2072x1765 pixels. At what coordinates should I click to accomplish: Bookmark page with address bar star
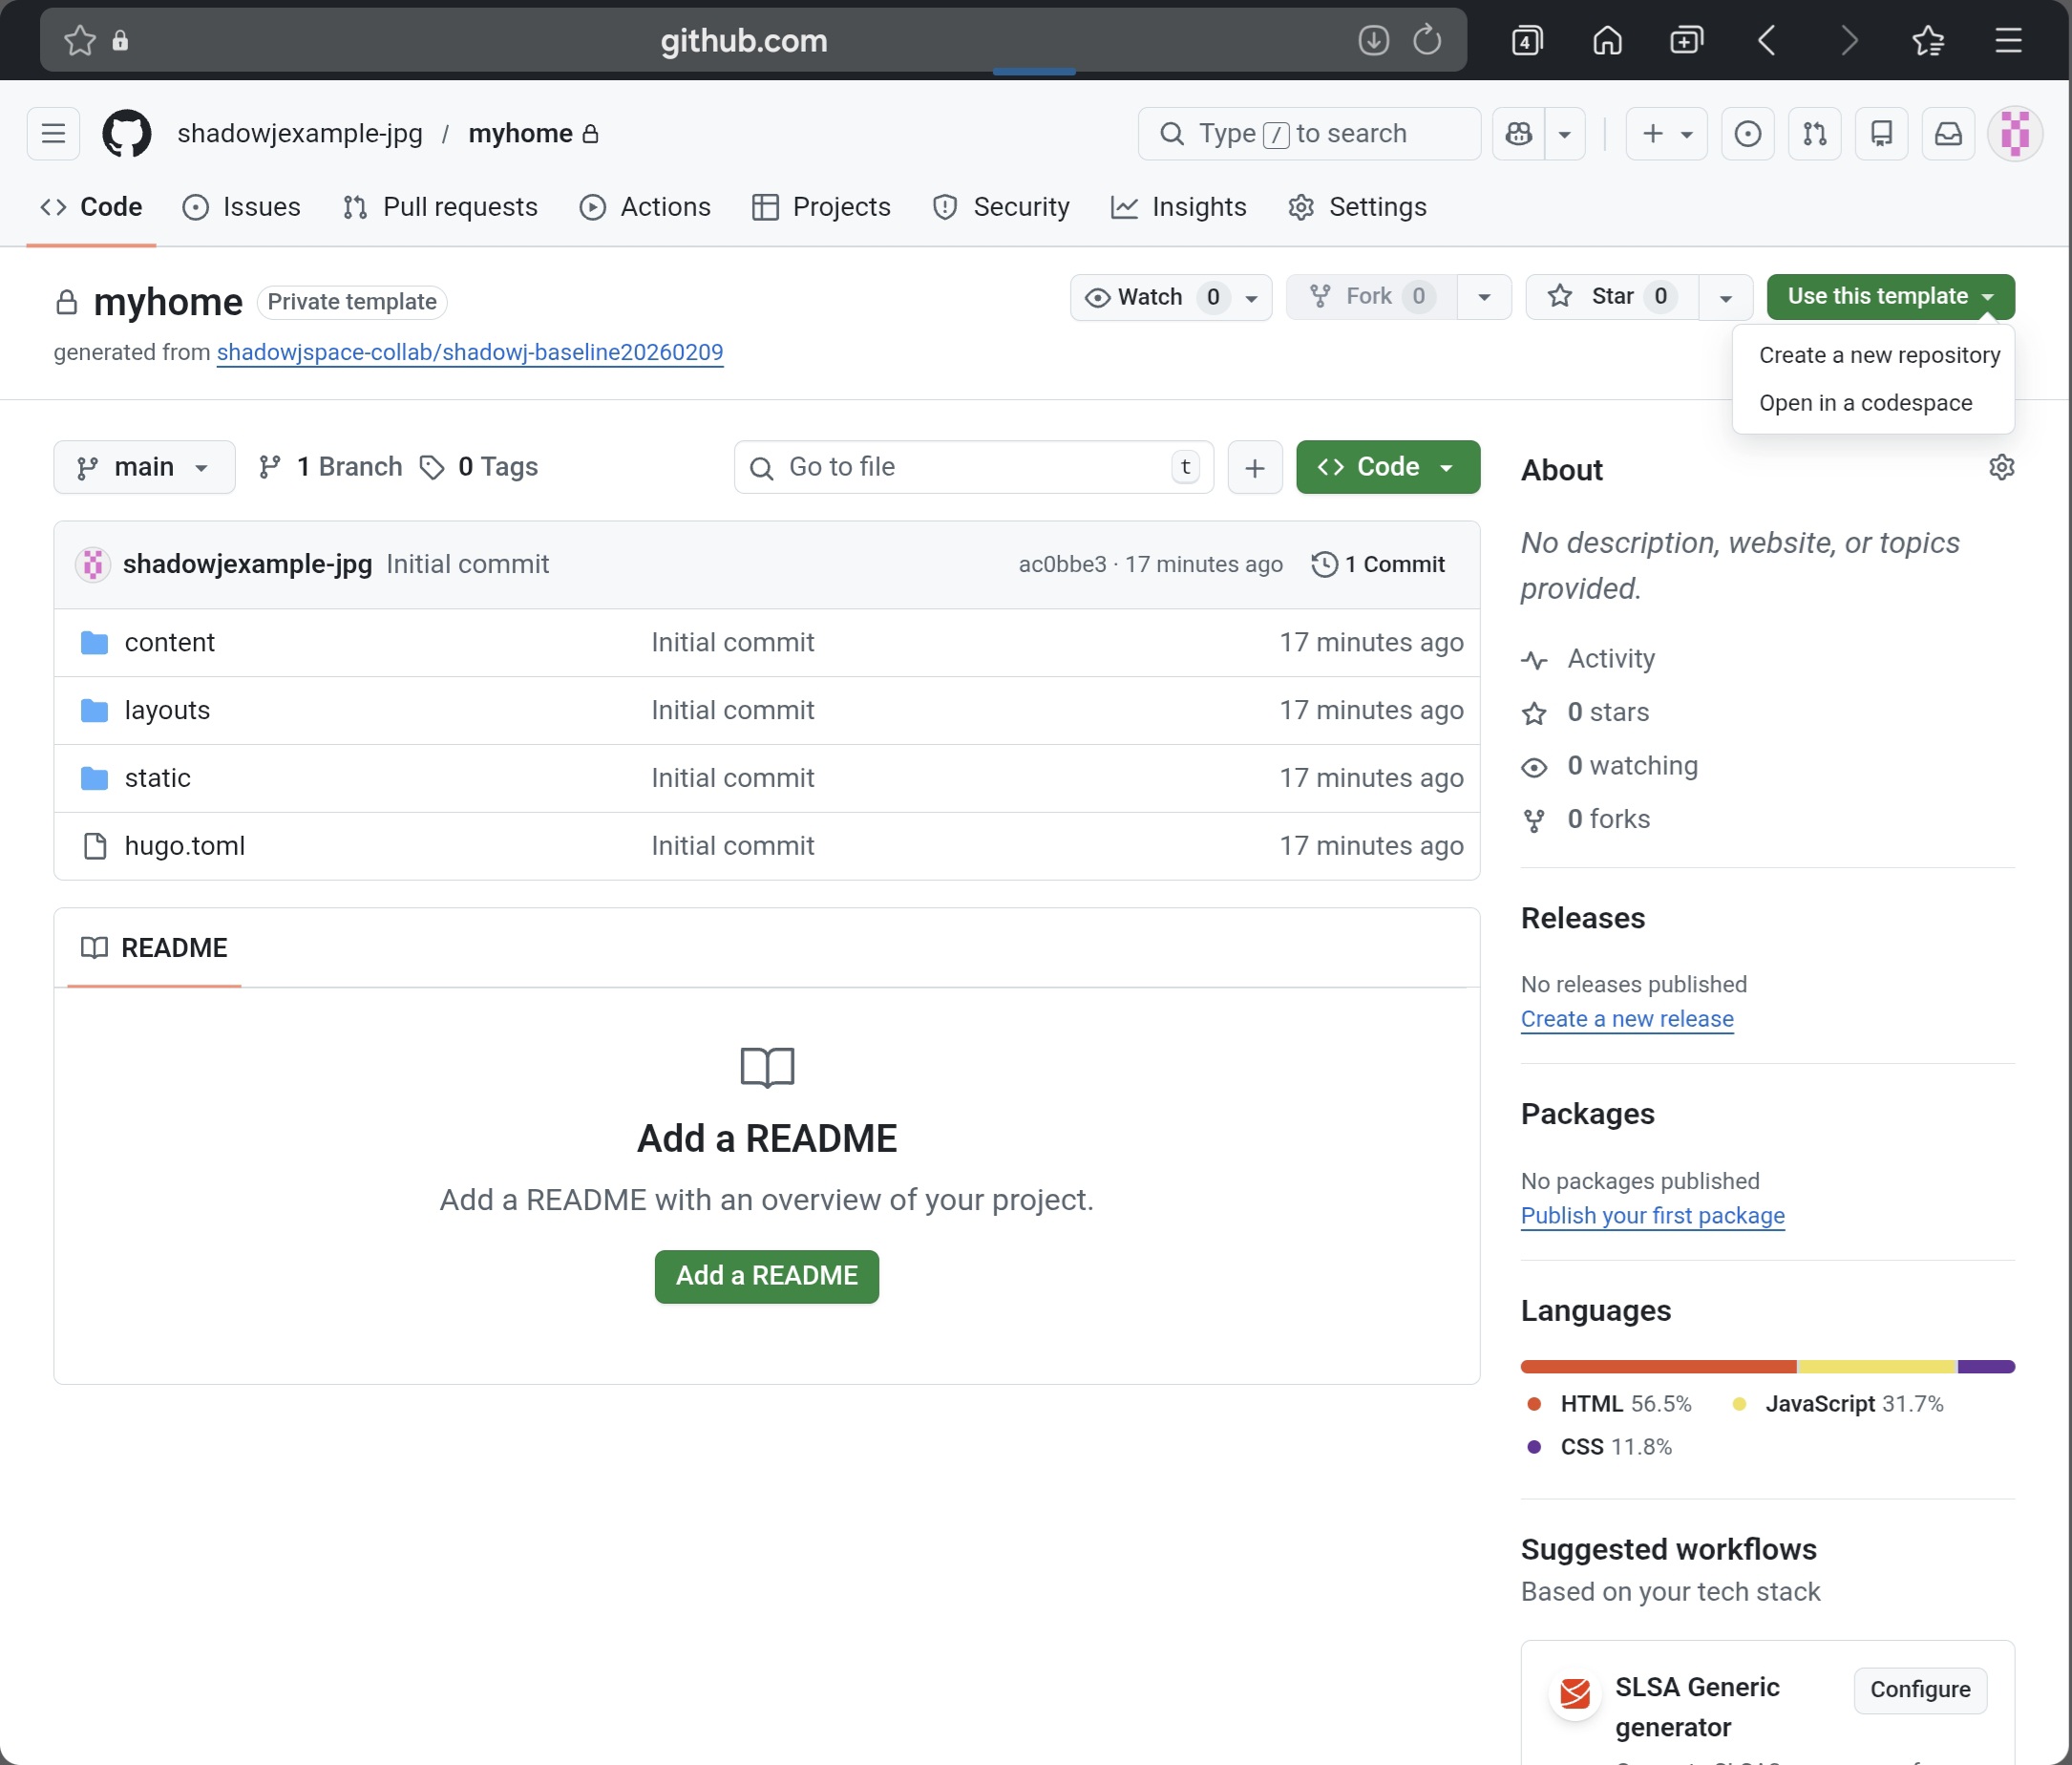point(79,40)
